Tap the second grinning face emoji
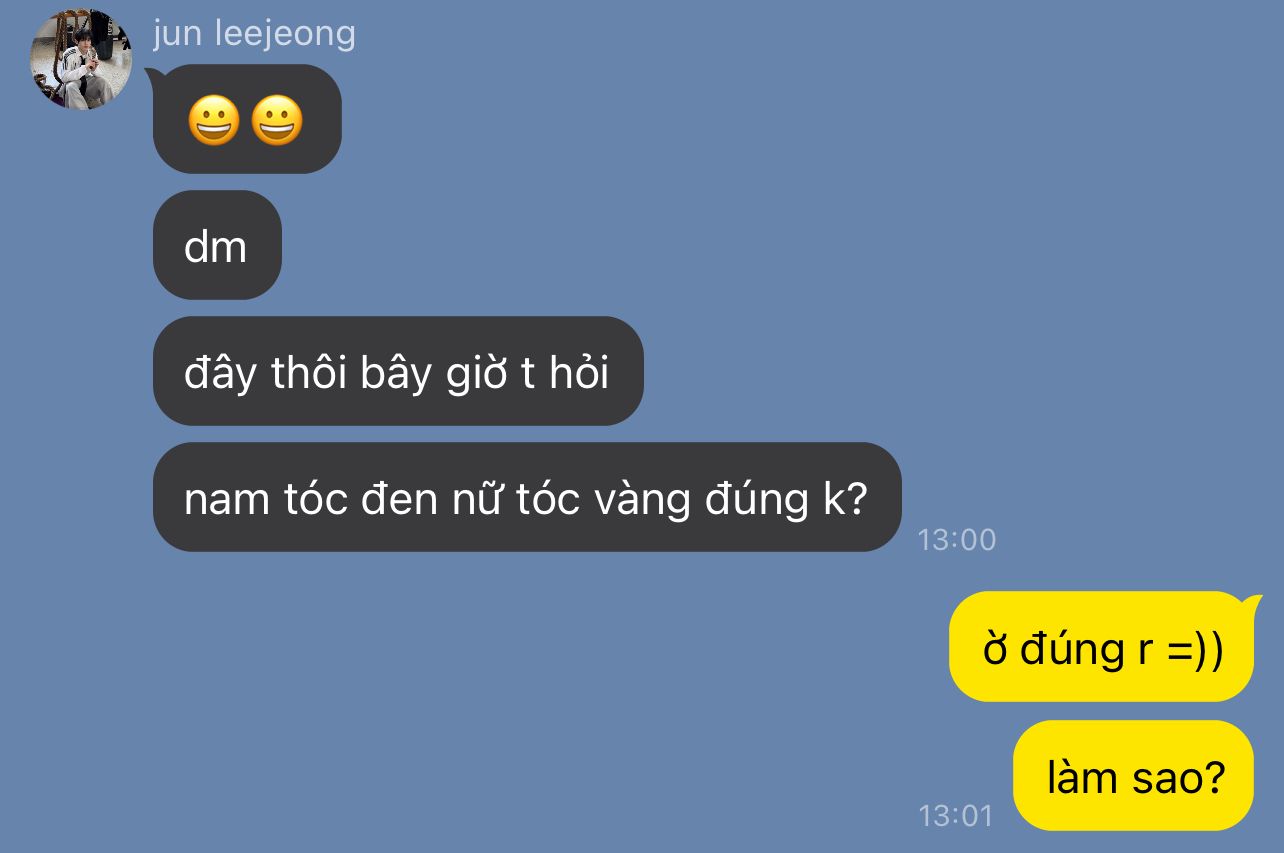 click(x=276, y=122)
